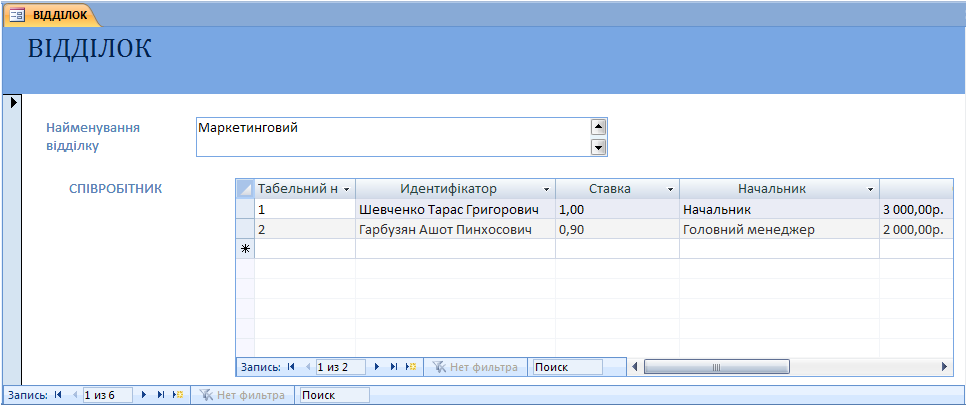Go to previous record in subform navigator
This screenshot has width=967, height=406.
coord(307,367)
